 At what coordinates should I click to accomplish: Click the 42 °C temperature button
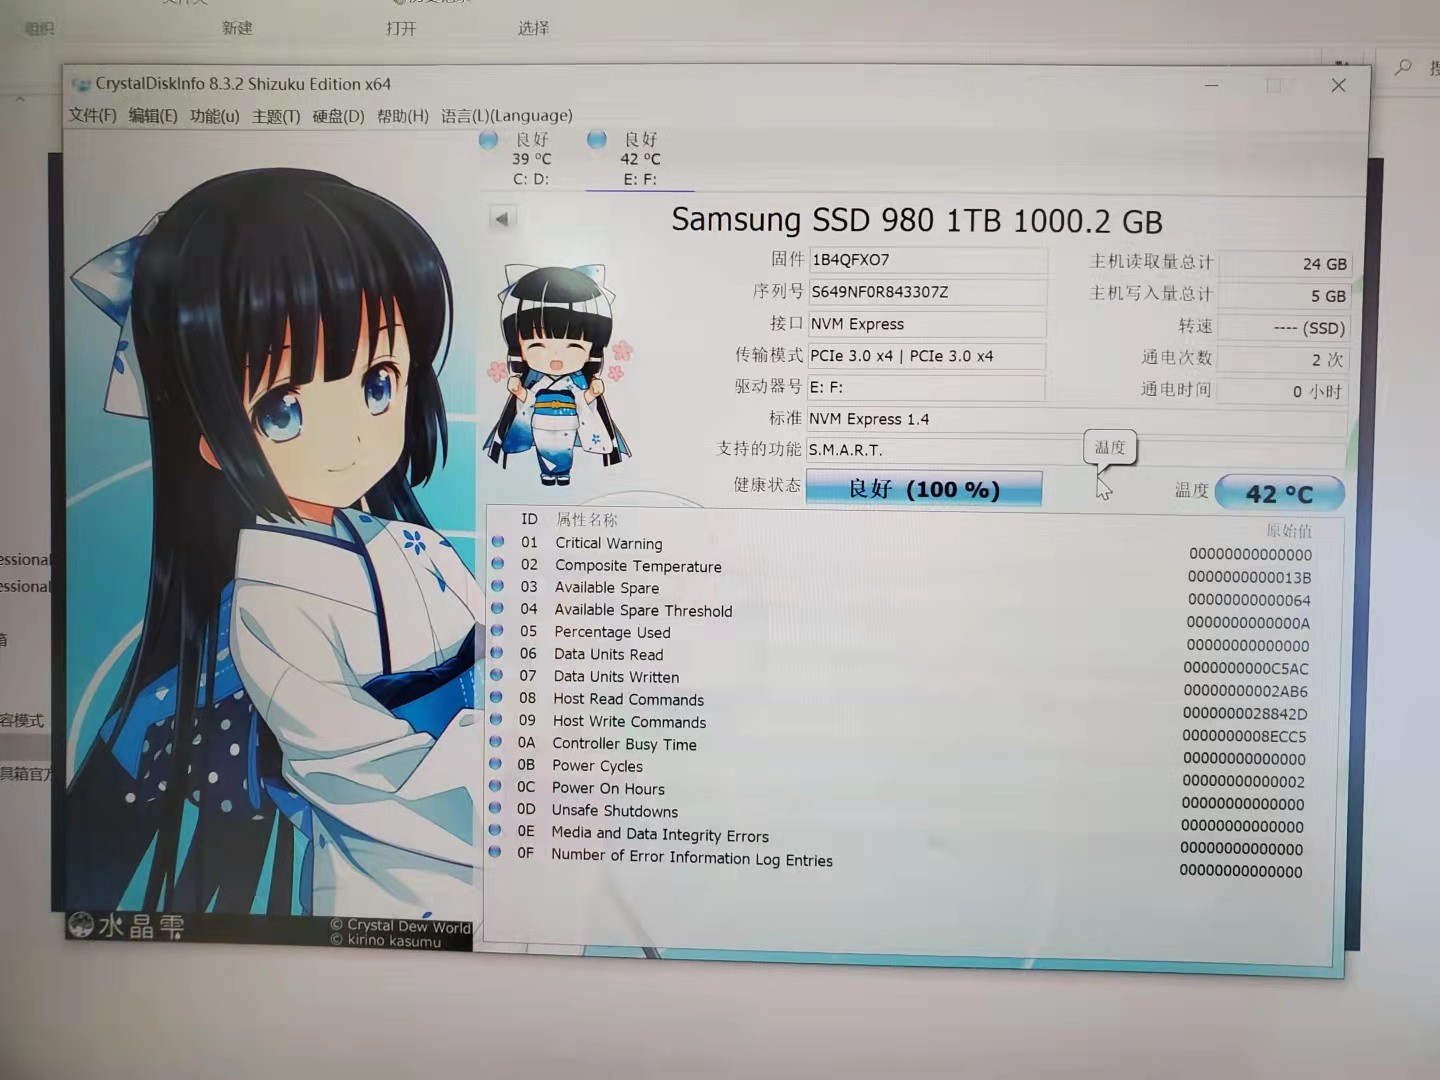pos(1279,493)
